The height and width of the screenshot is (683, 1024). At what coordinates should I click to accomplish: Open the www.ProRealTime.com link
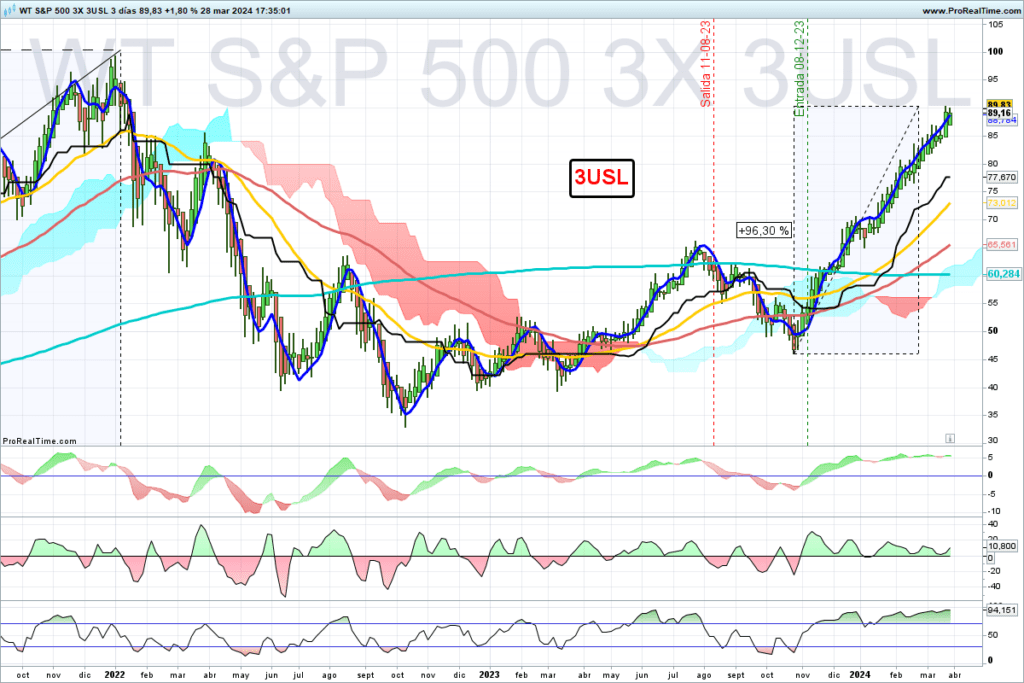[x=970, y=10]
